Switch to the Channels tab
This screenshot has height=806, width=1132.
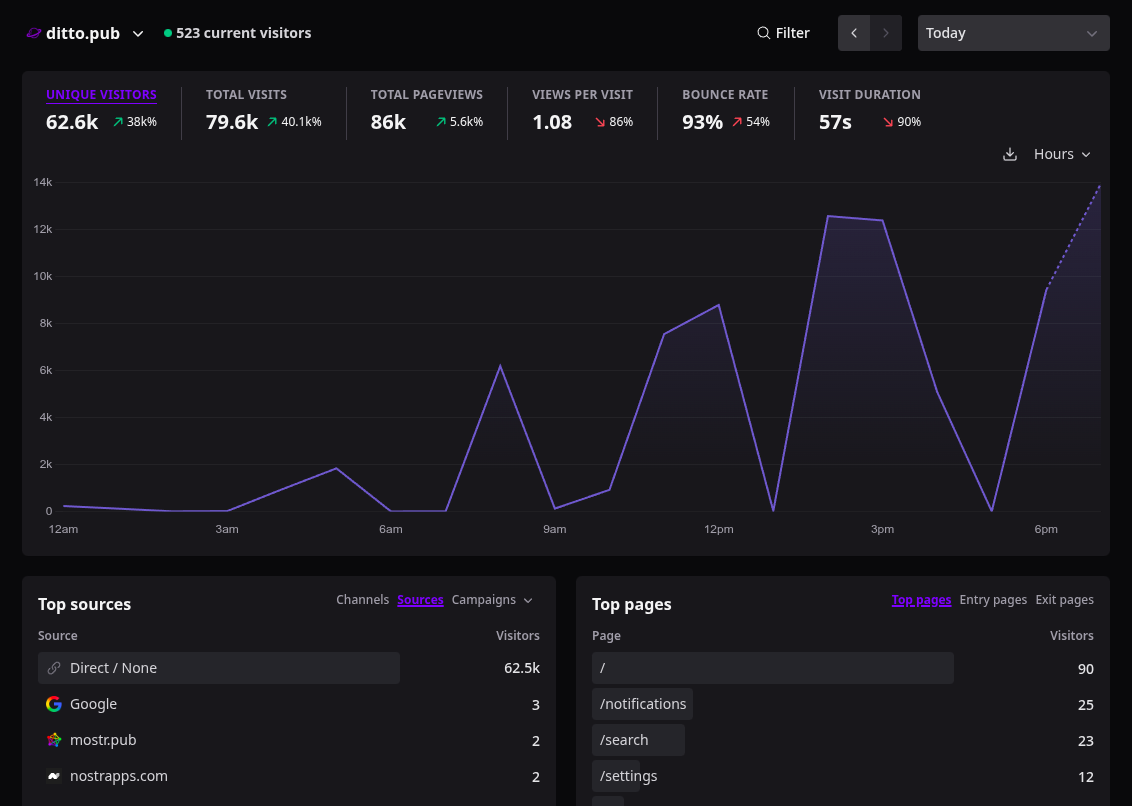pyautogui.click(x=362, y=600)
